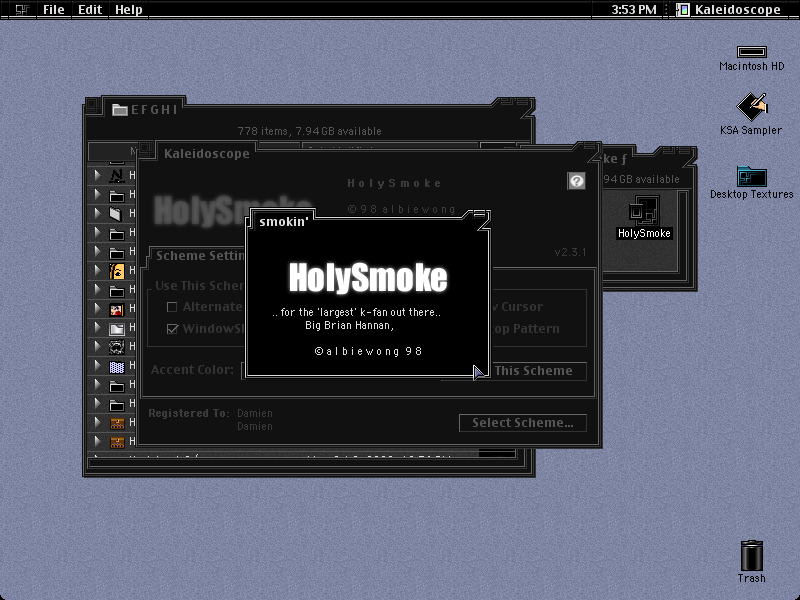Select the HolySmoke scheme file icon

point(644,210)
